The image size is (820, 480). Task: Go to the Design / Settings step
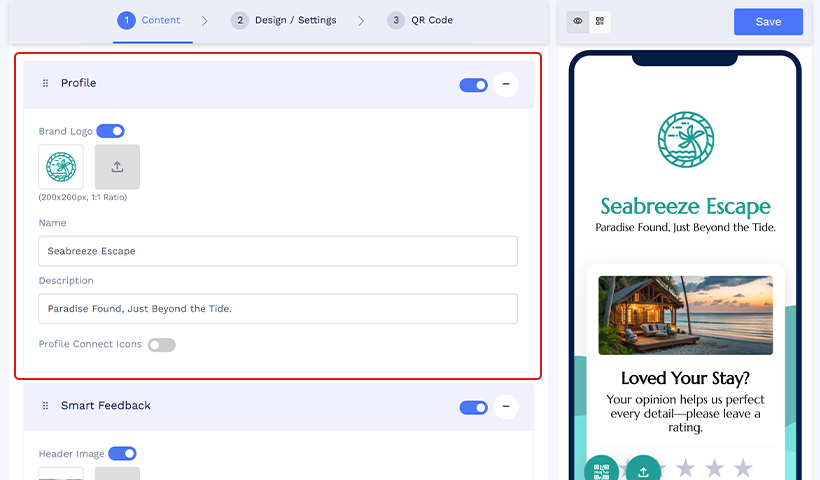[284, 20]
